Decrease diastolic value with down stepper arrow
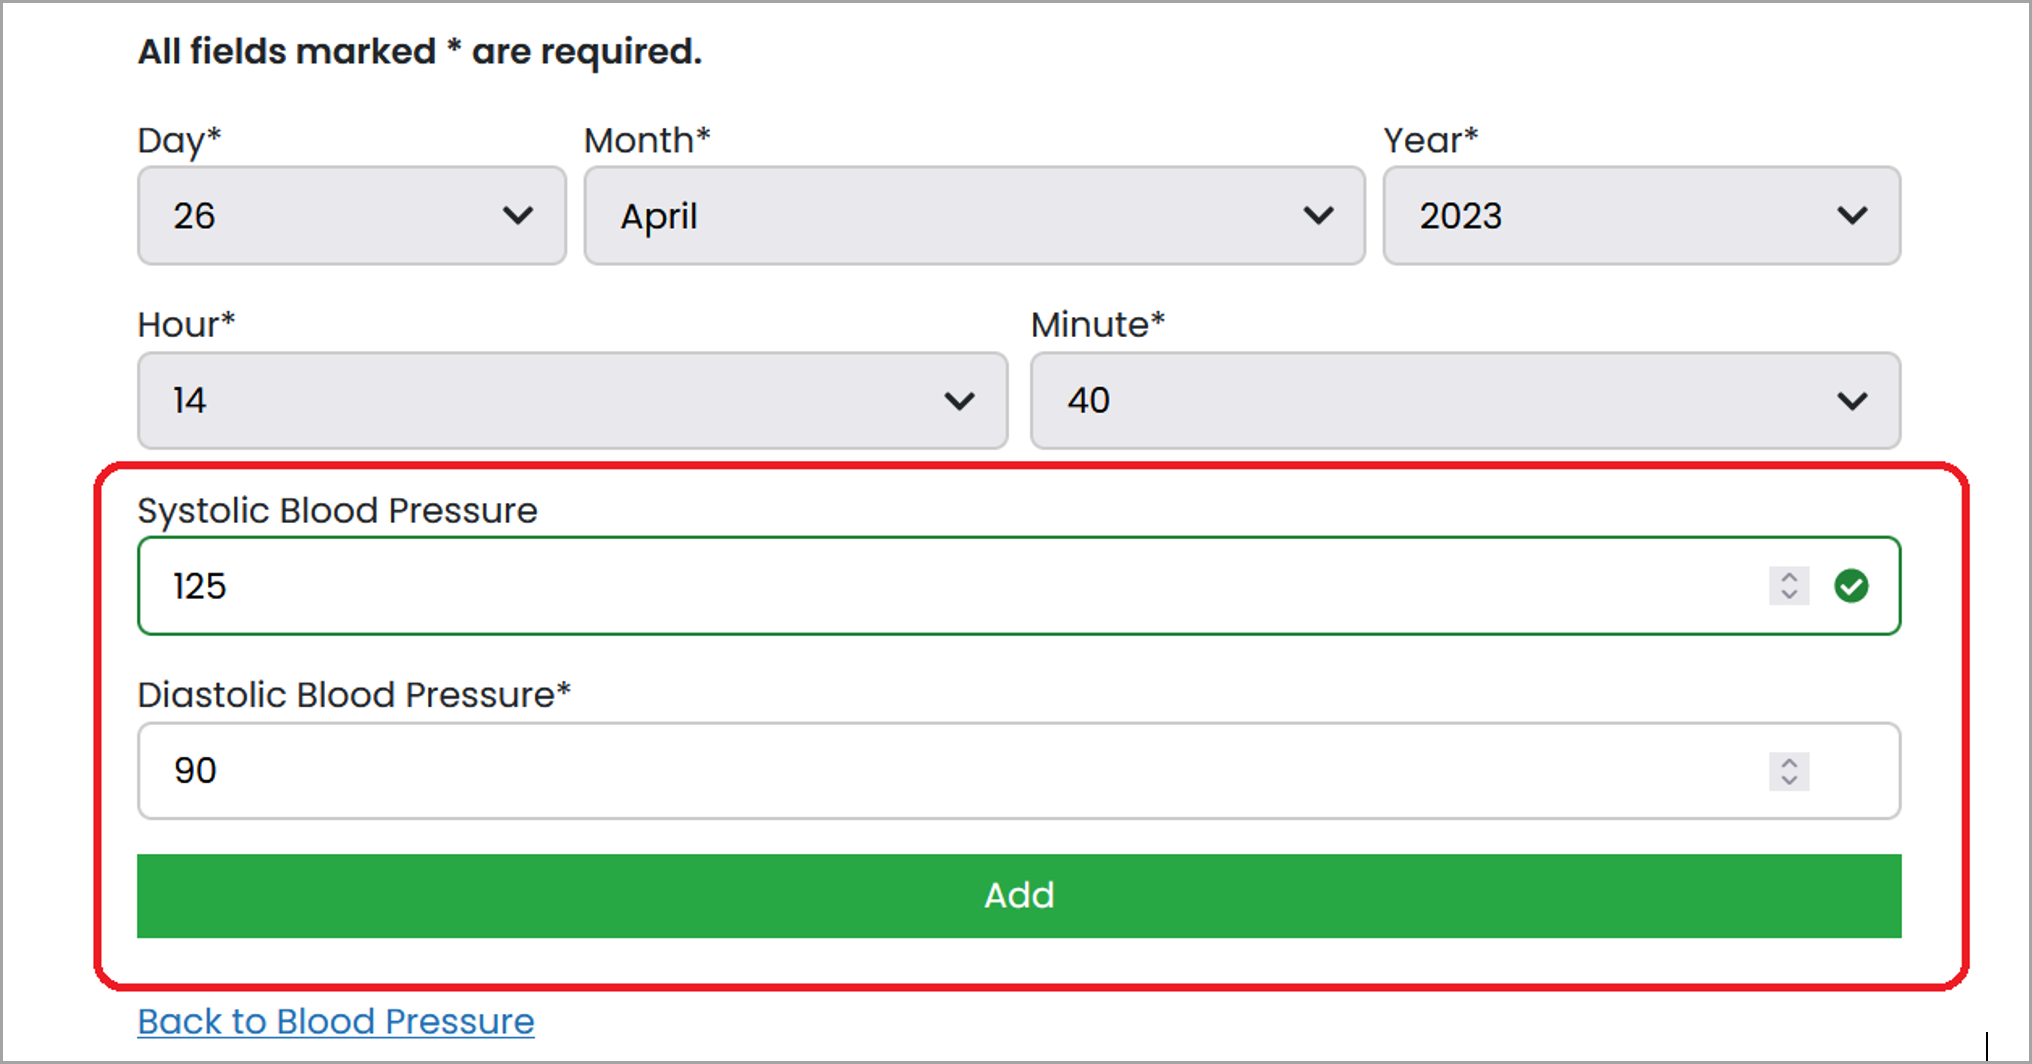 (1789, 780)
